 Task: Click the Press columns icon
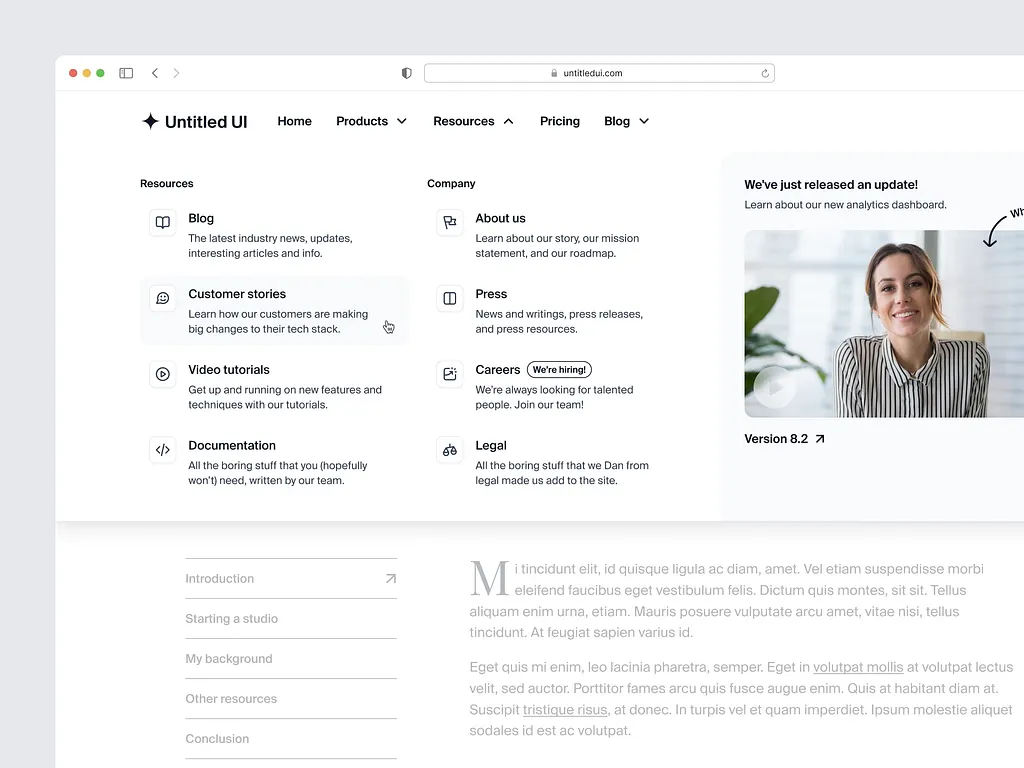(x=450, y=298)
